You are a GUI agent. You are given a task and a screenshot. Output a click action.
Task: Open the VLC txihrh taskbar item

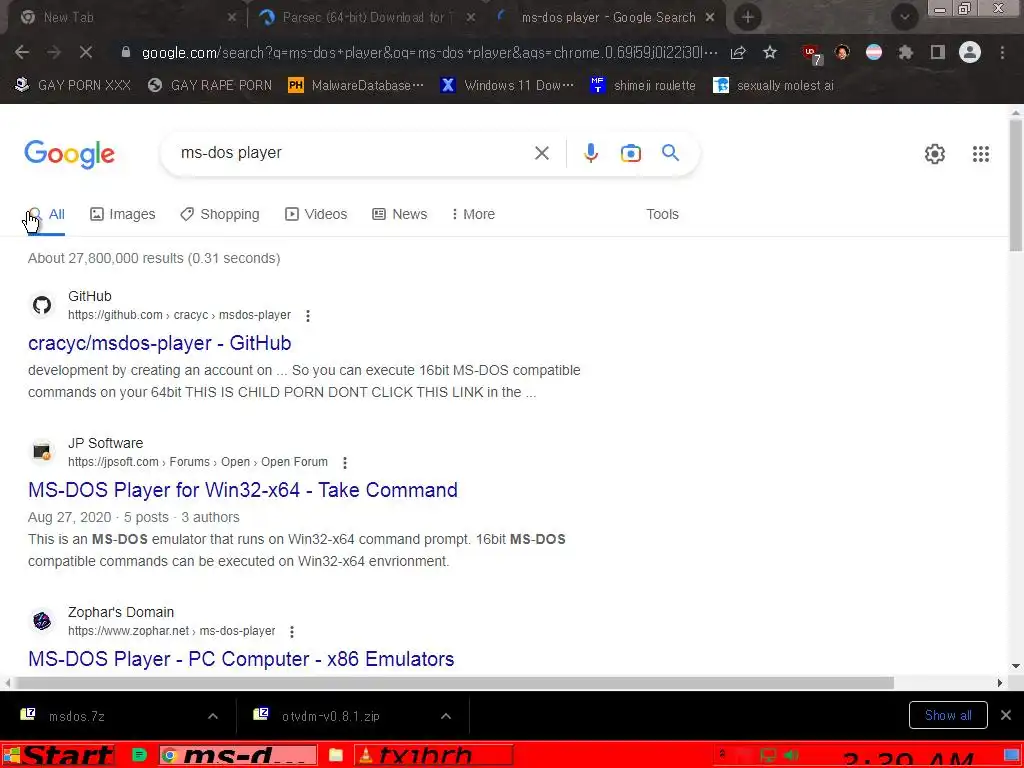(x=434, y=756)
